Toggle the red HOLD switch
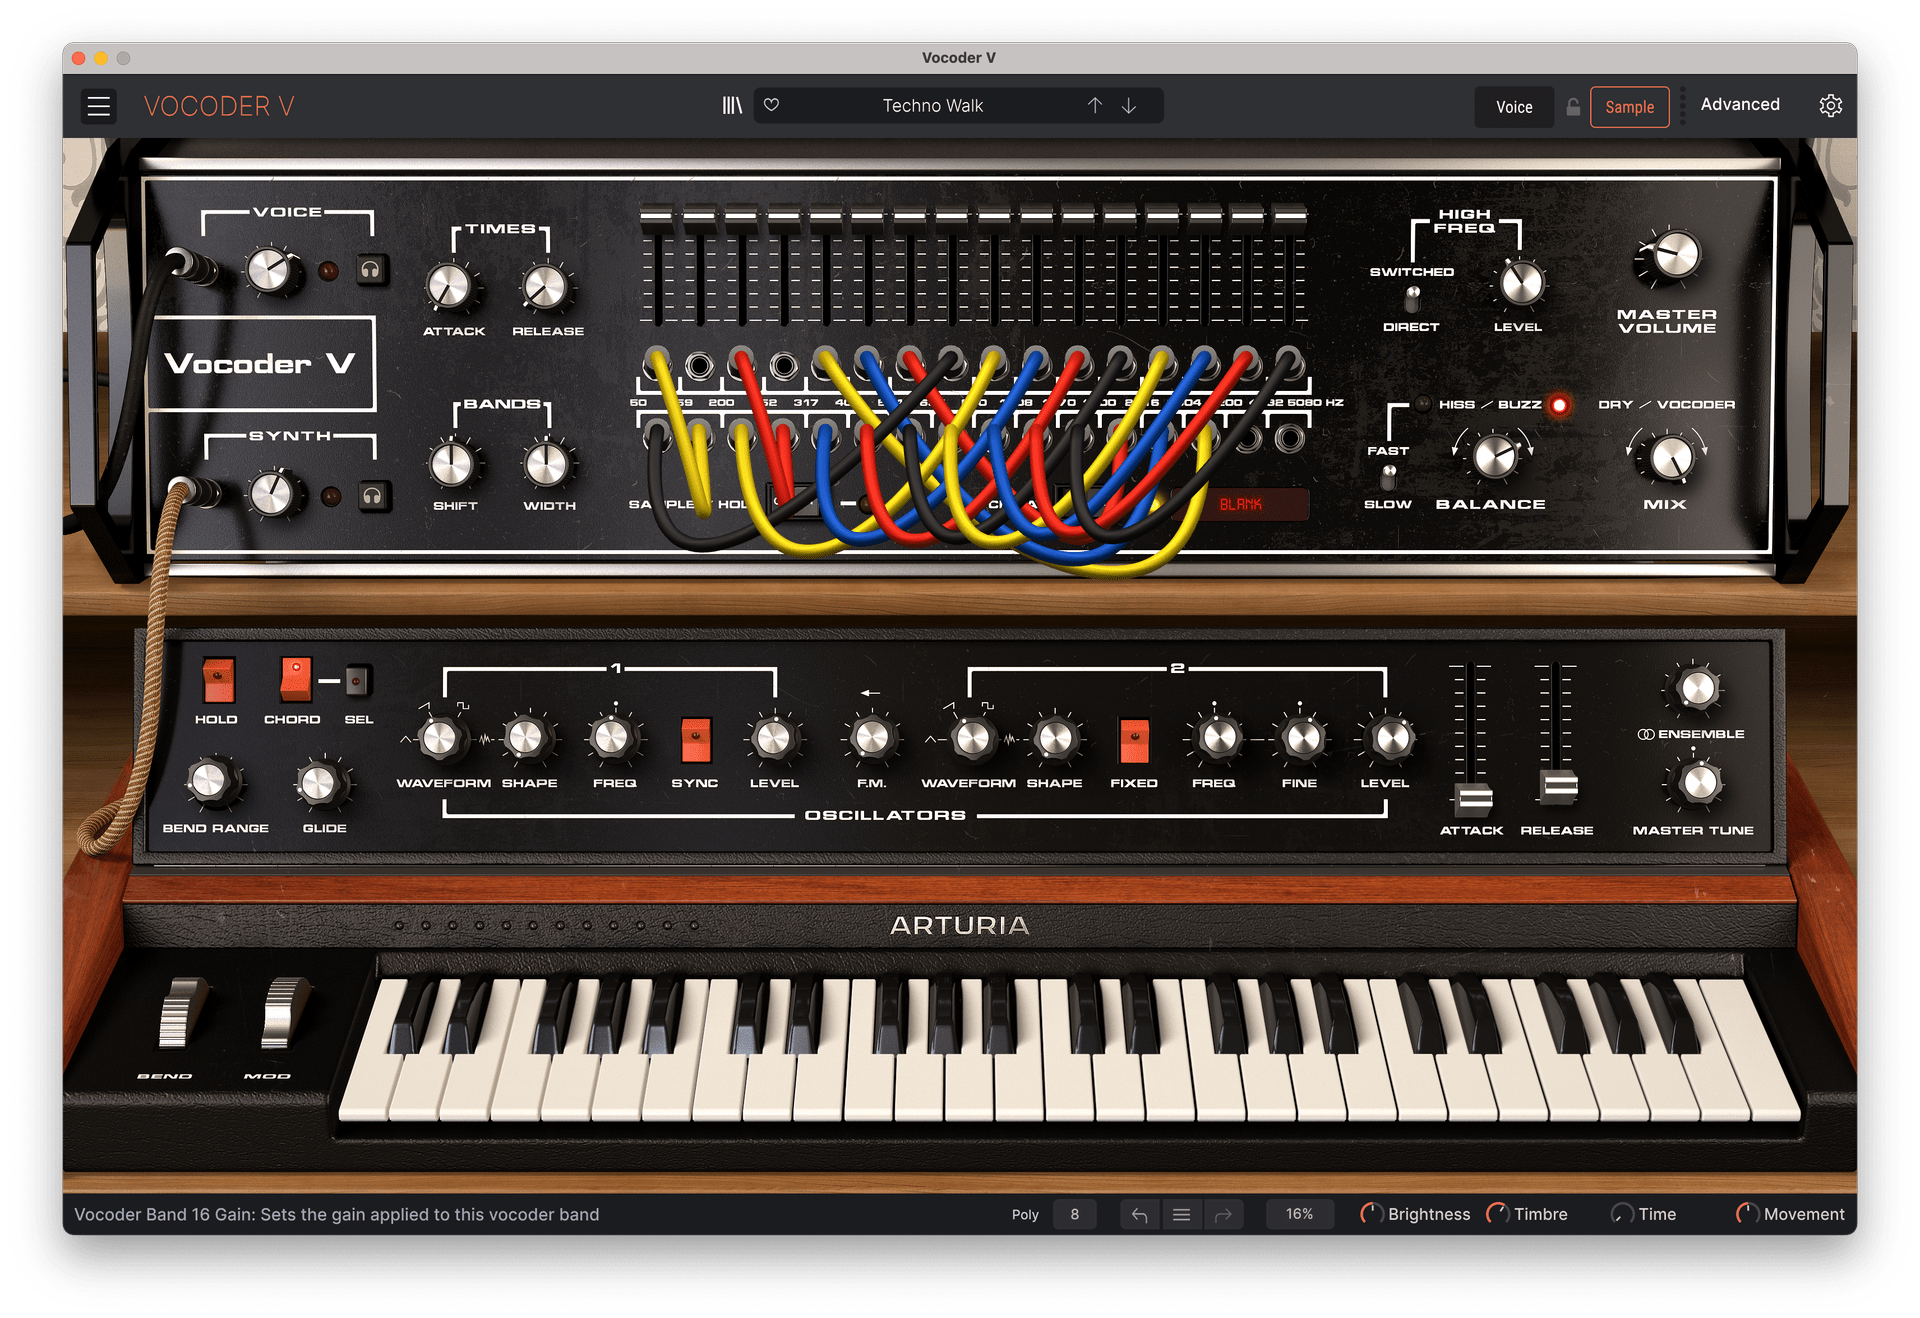This screenshot has height=1318, width=1920. [x=218, y=680]
